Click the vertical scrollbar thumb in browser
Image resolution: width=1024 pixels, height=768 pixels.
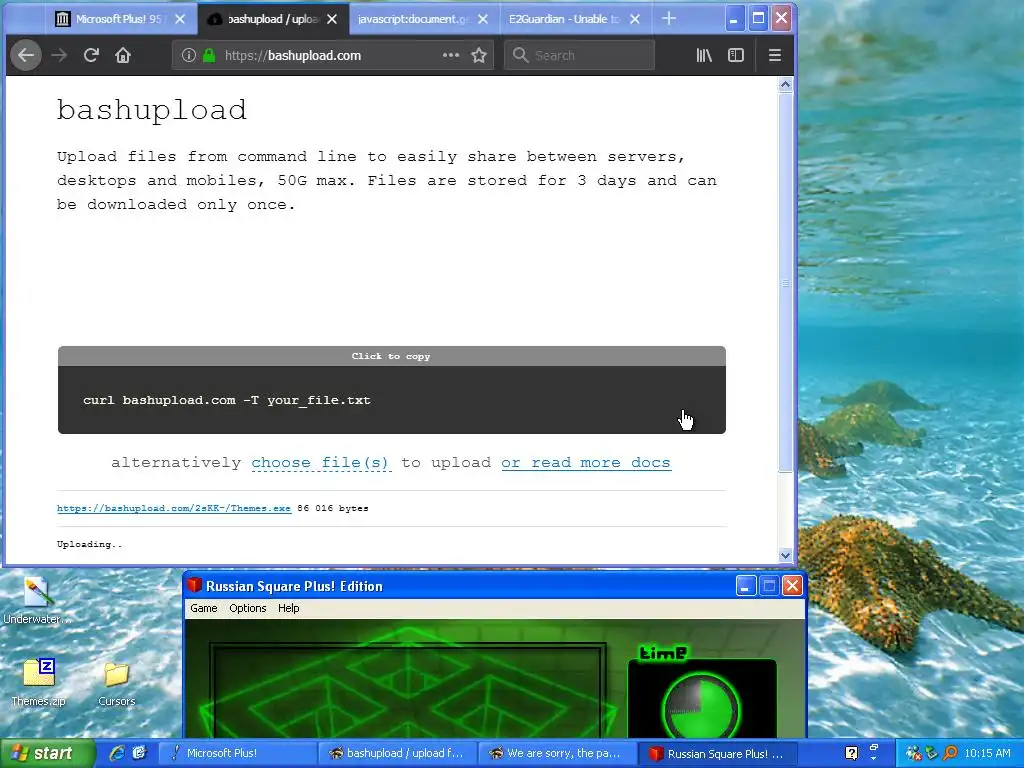[786, 282]
